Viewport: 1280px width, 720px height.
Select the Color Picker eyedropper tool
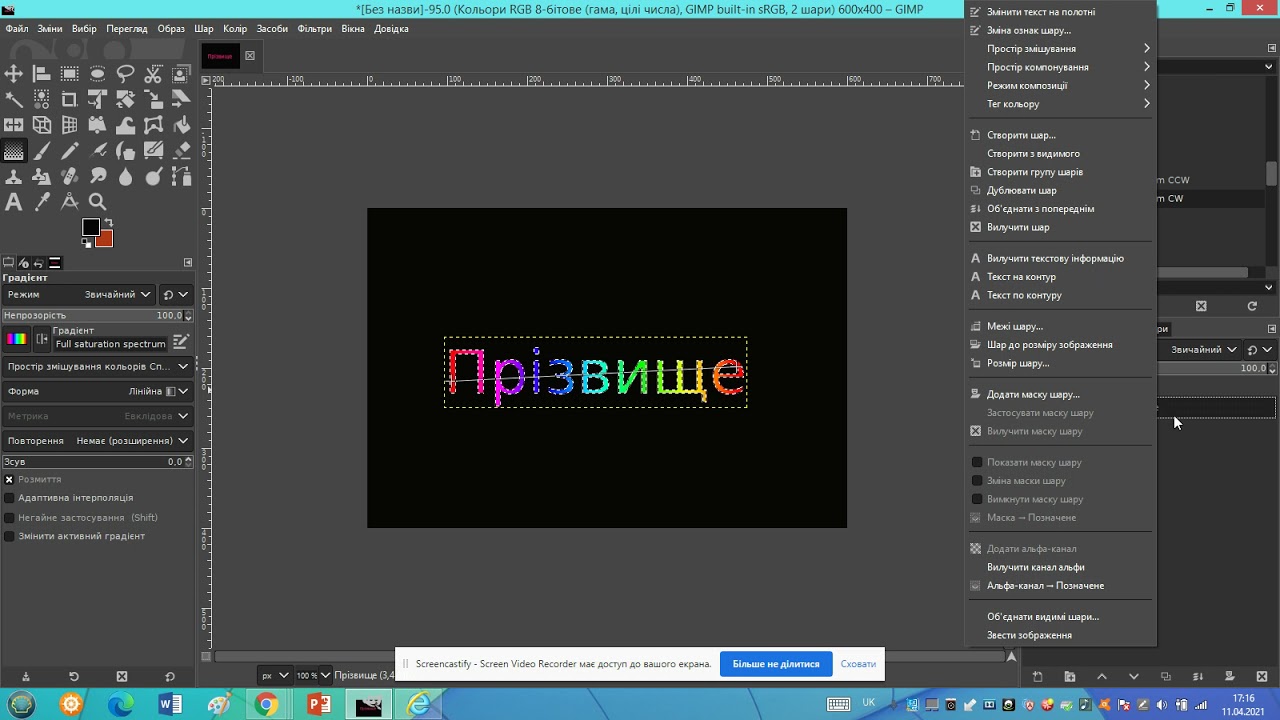(42, 203)
